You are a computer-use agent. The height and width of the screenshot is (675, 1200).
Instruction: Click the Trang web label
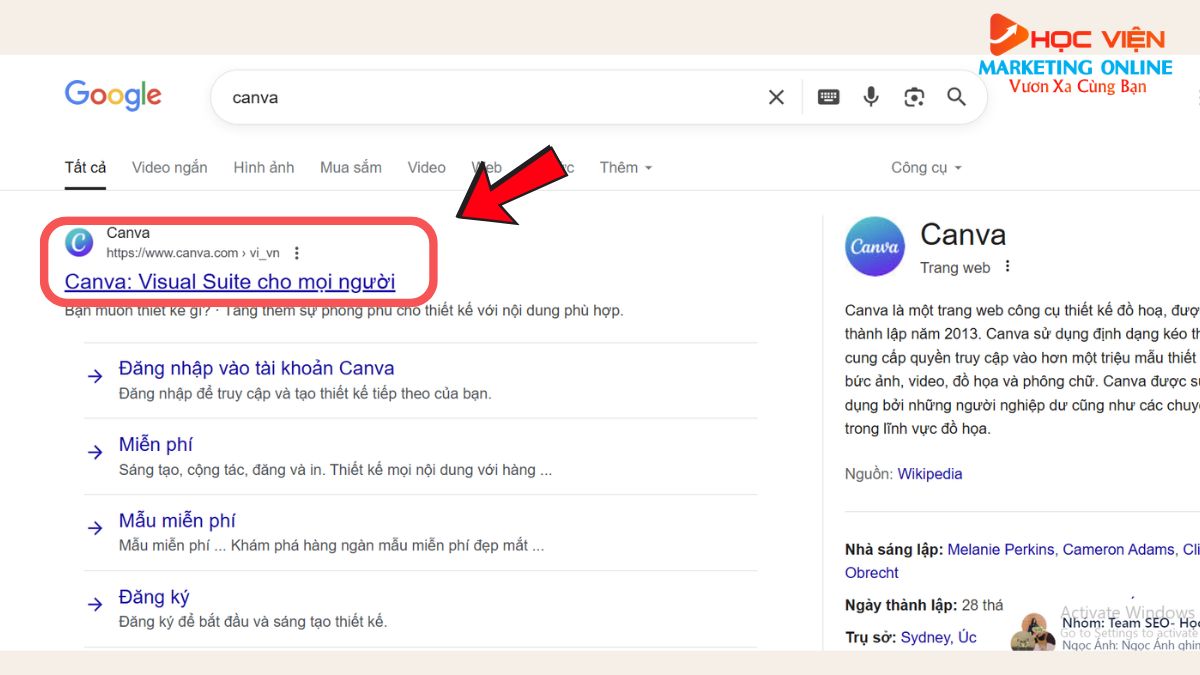tap(955, 267)
